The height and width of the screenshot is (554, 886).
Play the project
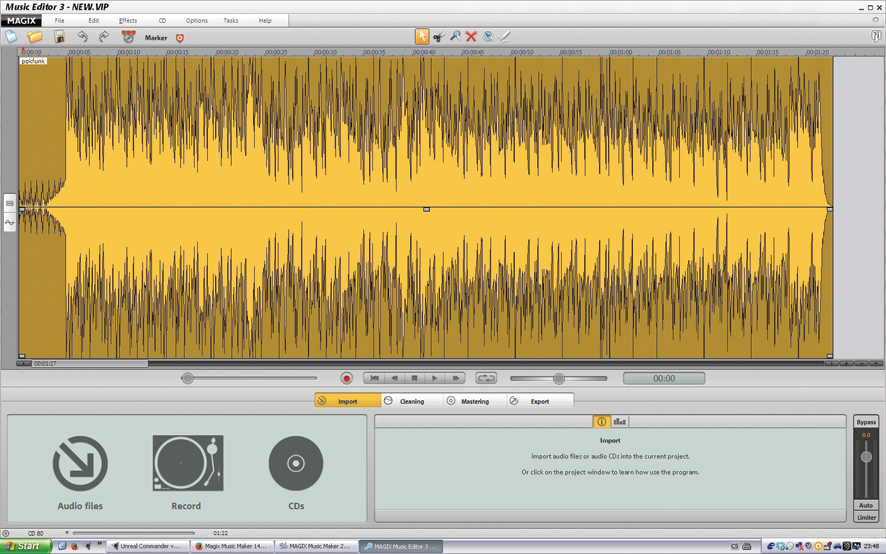pos(434,378)
